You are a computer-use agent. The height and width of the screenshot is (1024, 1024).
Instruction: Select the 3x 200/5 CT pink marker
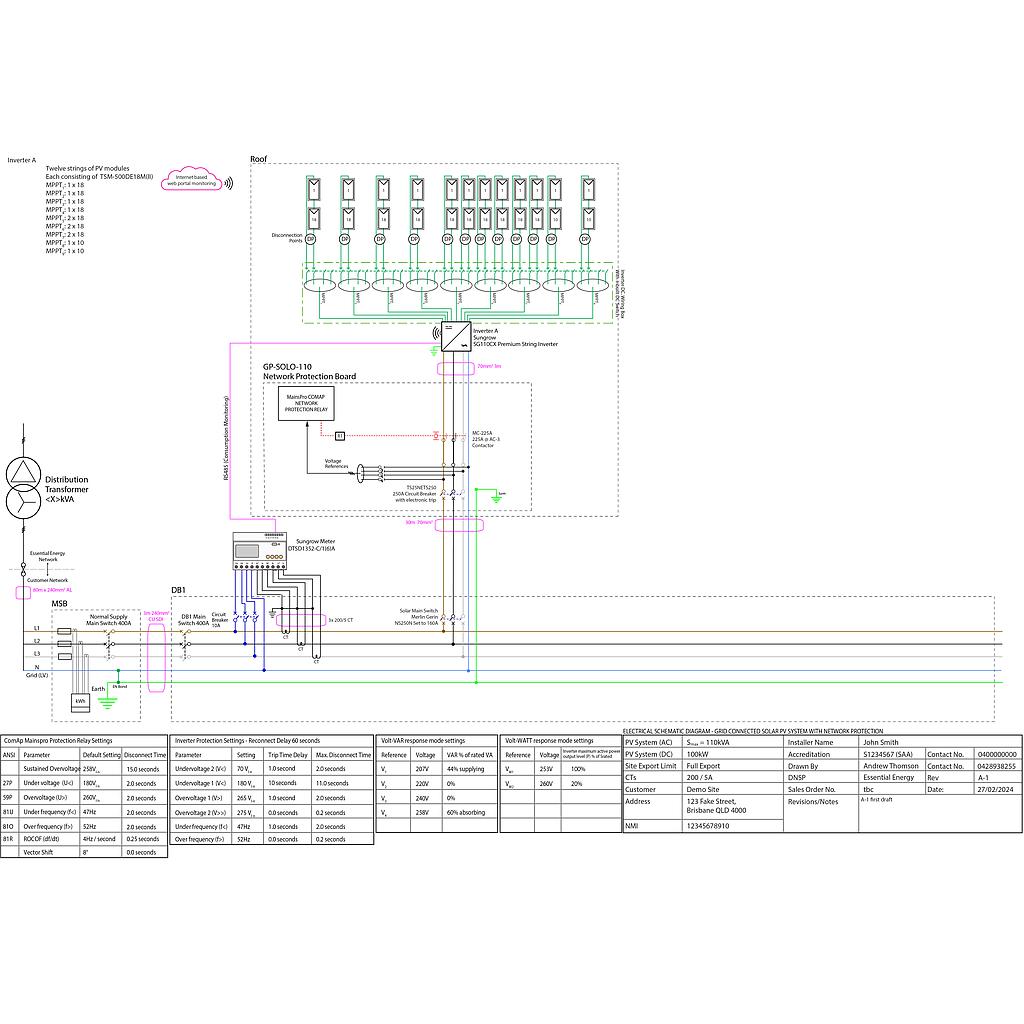tap(300, 620)
